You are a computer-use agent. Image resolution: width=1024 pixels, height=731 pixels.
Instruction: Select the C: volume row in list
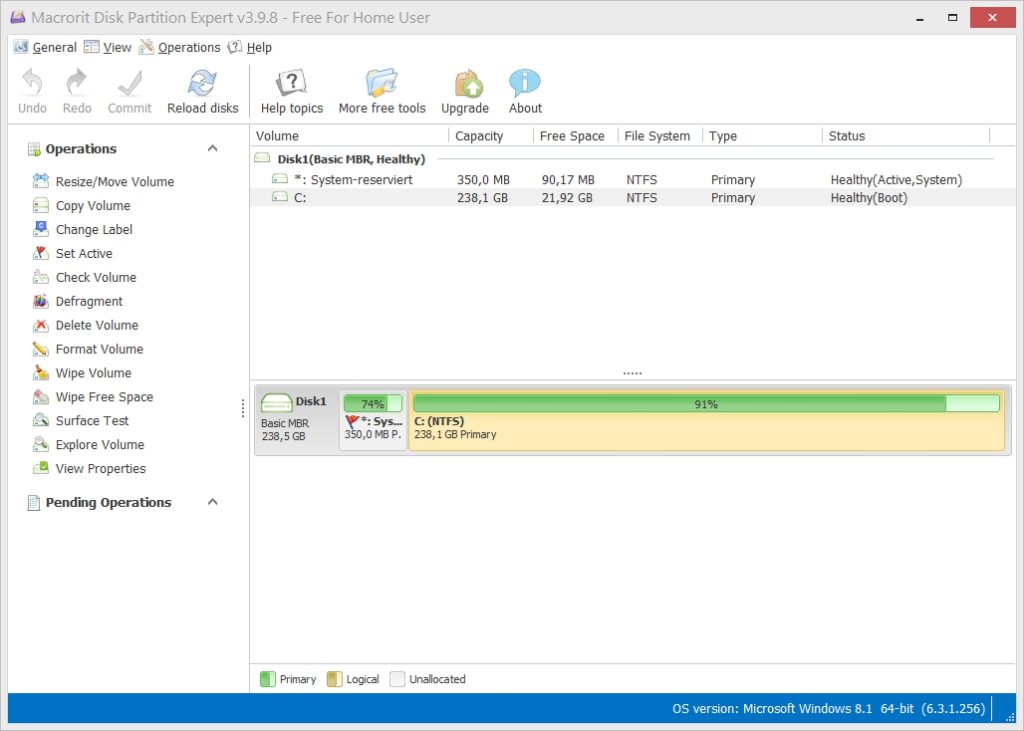[x=300, y=198]
